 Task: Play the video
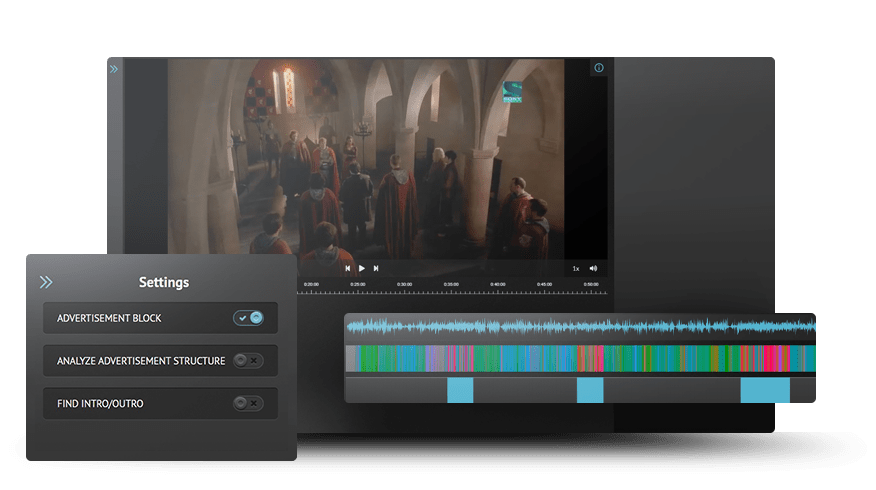click(x=361, y=268)
